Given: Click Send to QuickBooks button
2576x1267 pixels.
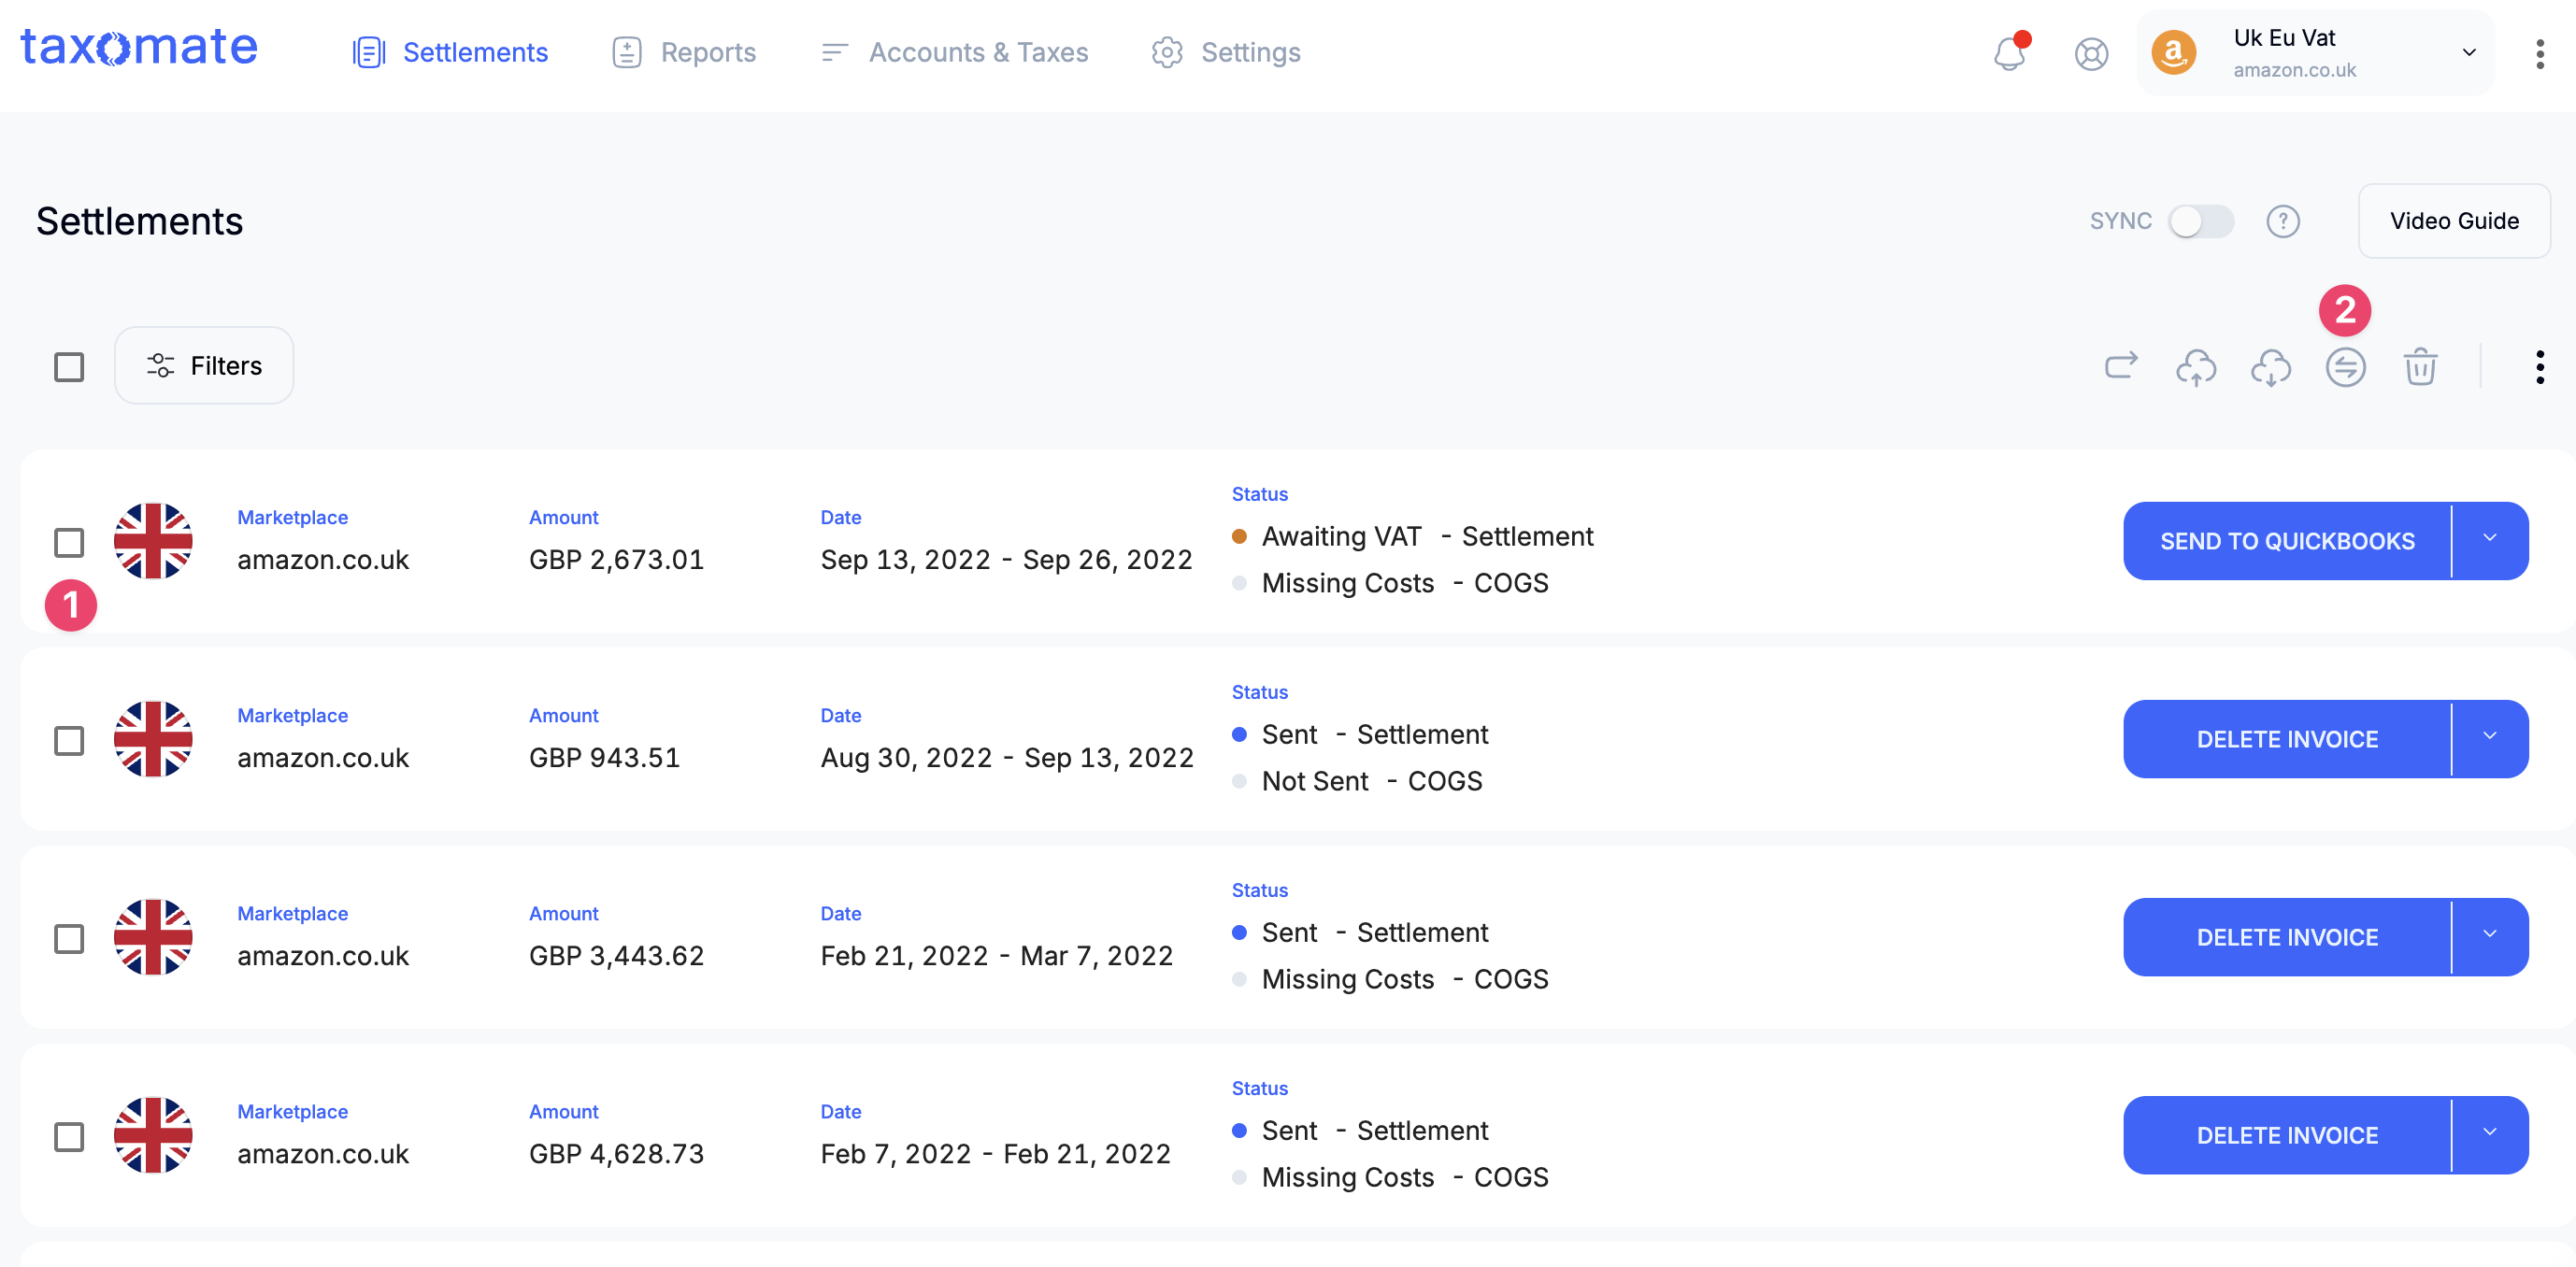Looking at the screenshot, I should pyautogui.click(x=2287, y=540).
